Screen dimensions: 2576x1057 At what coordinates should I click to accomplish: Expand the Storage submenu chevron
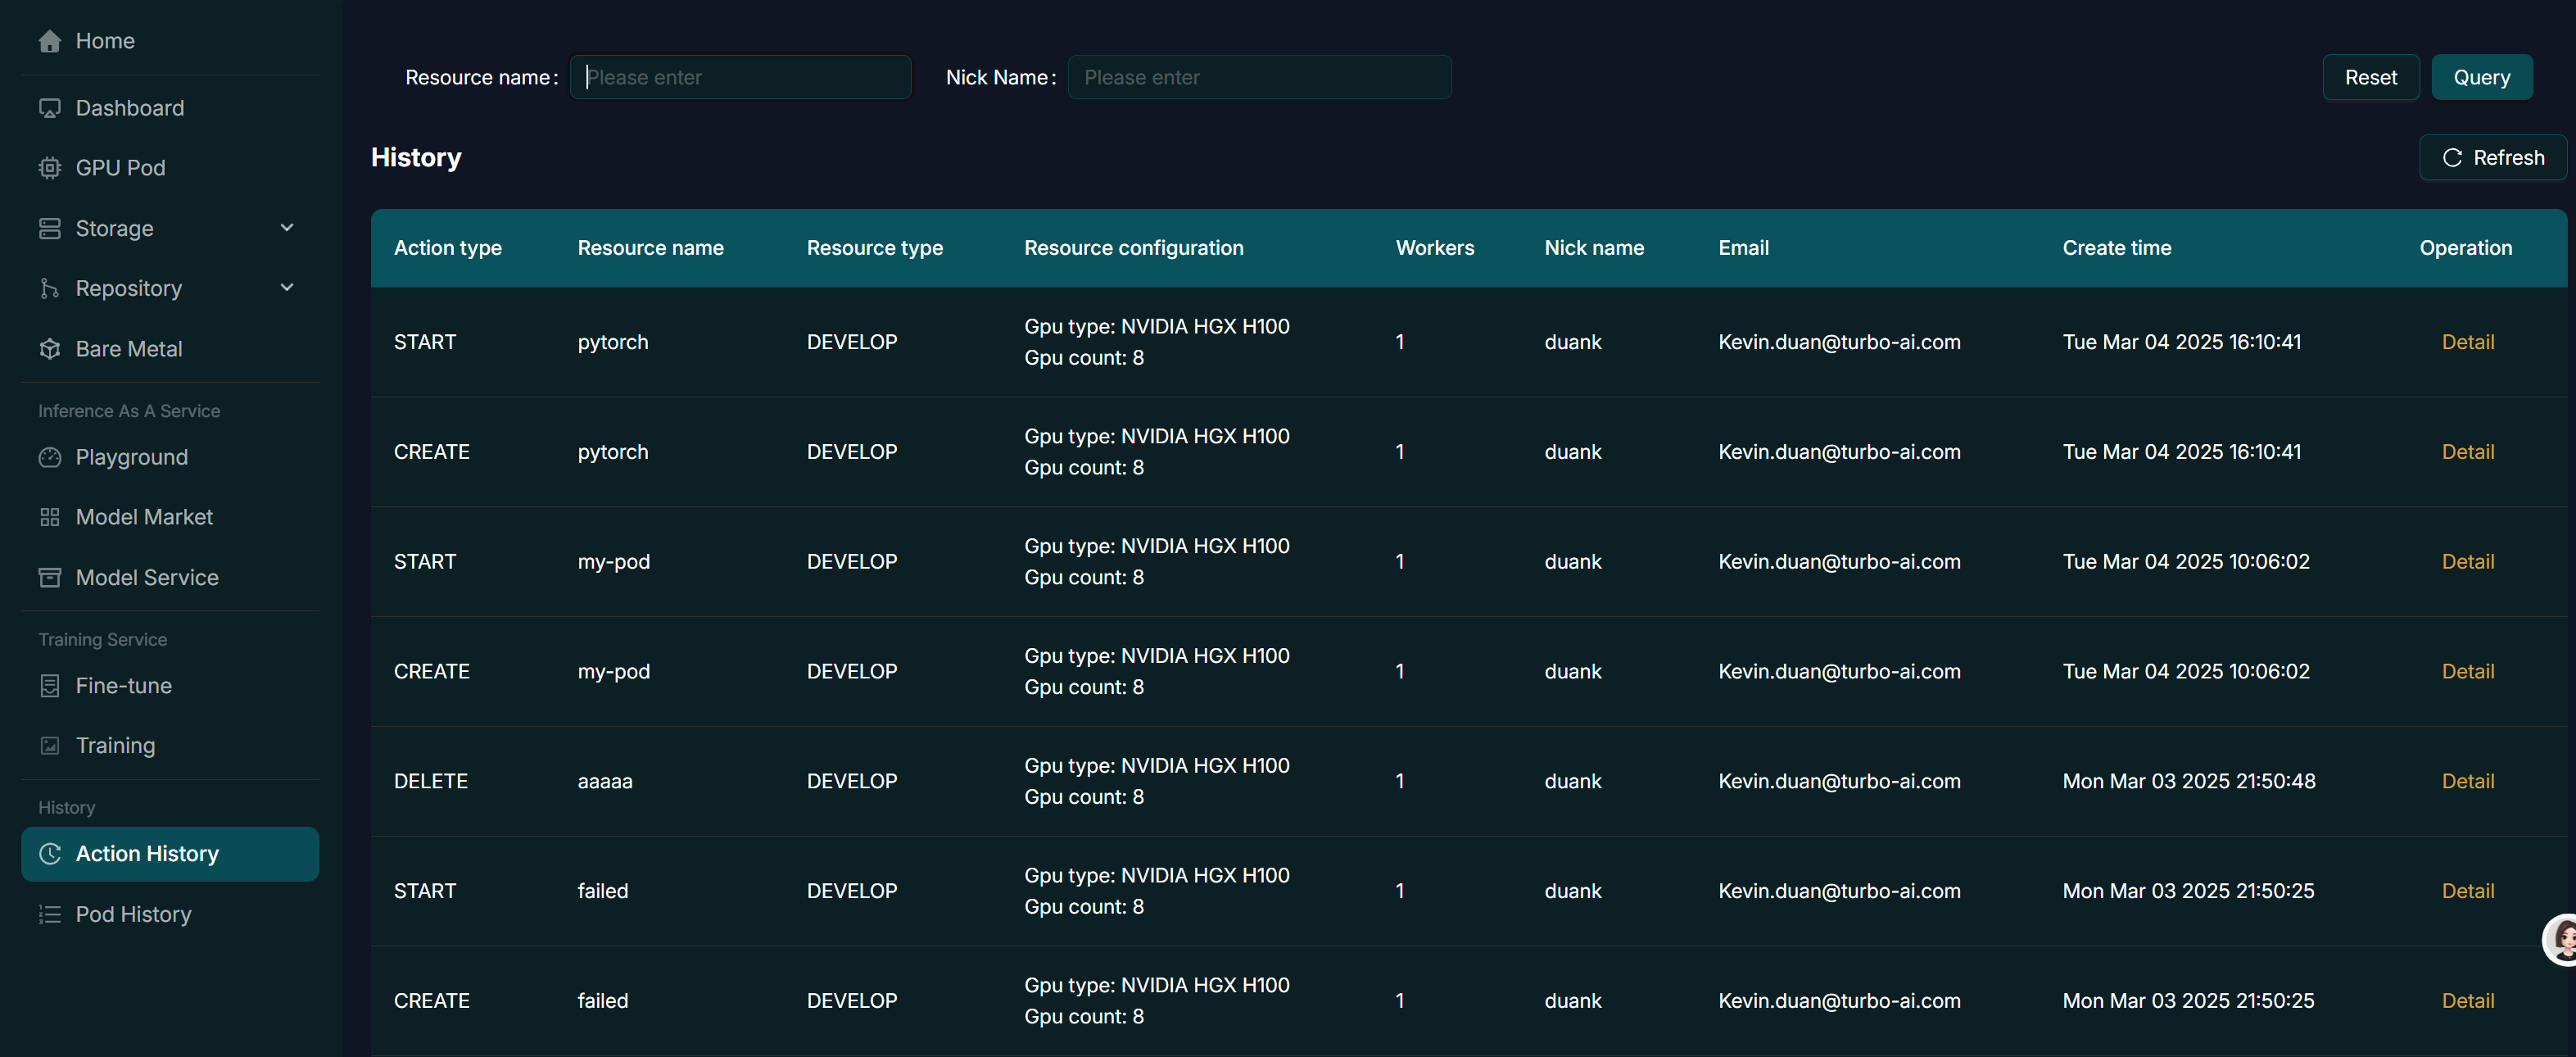tap(287, 228)
